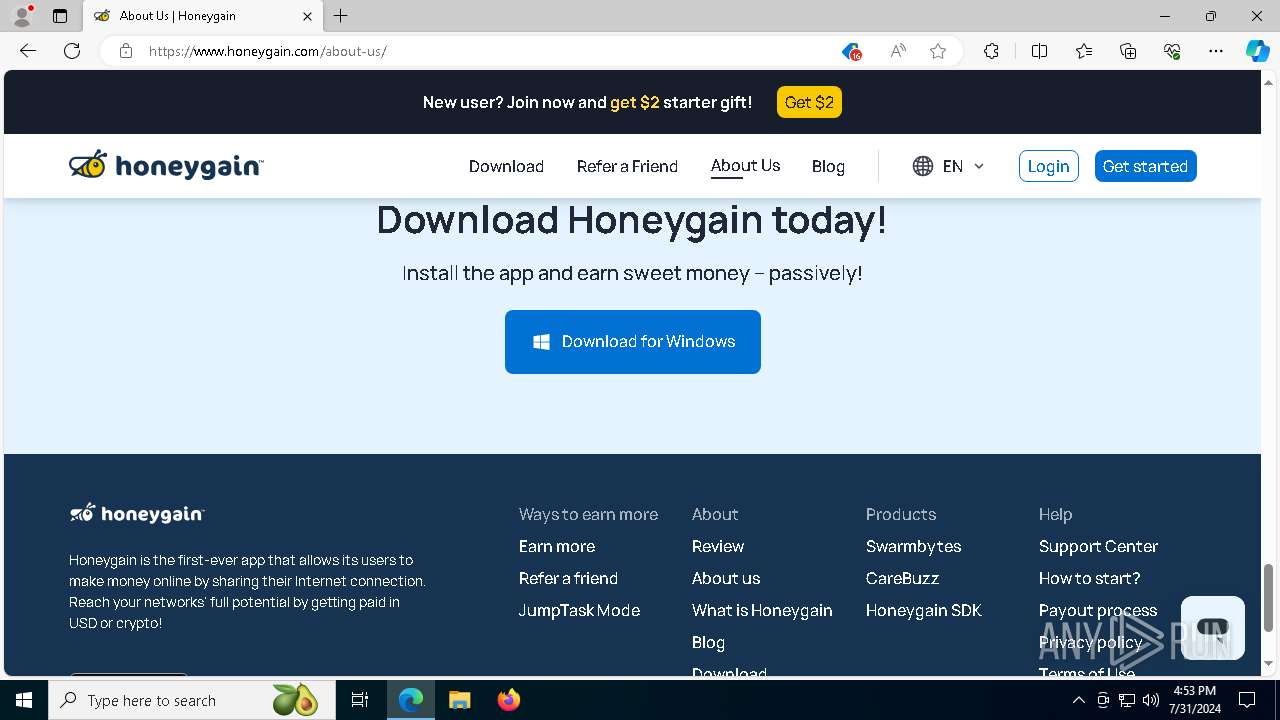Activate Read aloud icon
This screenshot has width=1280, height=720.
pyautogui.click(x=898, y=51)
